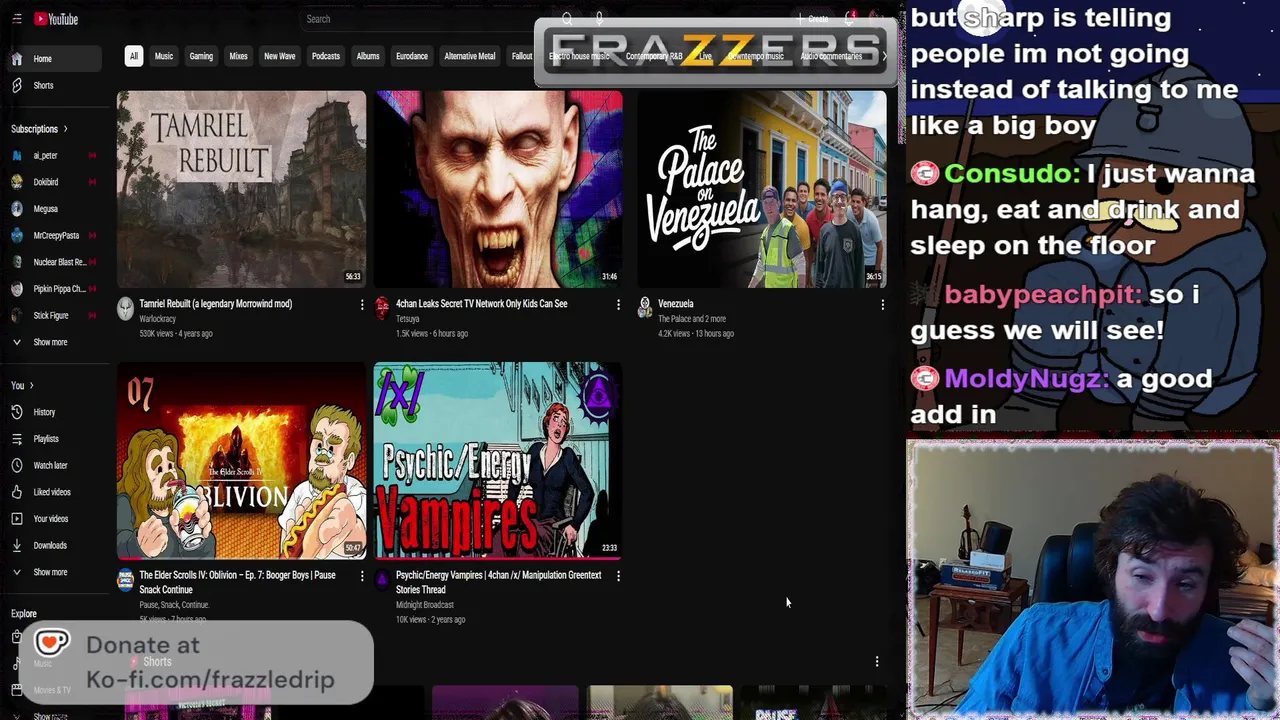
Task: Click the Tetsuya avatar beside 4chan Leaks video
Action: click(382, 308)
